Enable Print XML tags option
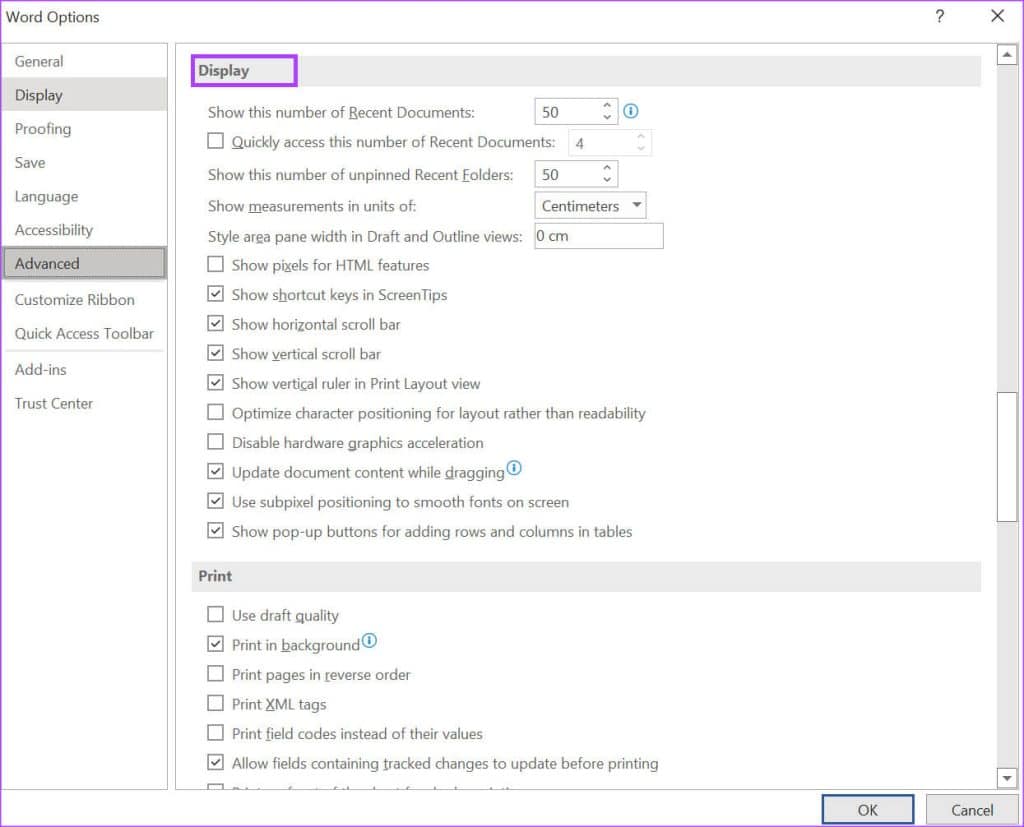This screenshot has height=827, width=1024. 215,703
